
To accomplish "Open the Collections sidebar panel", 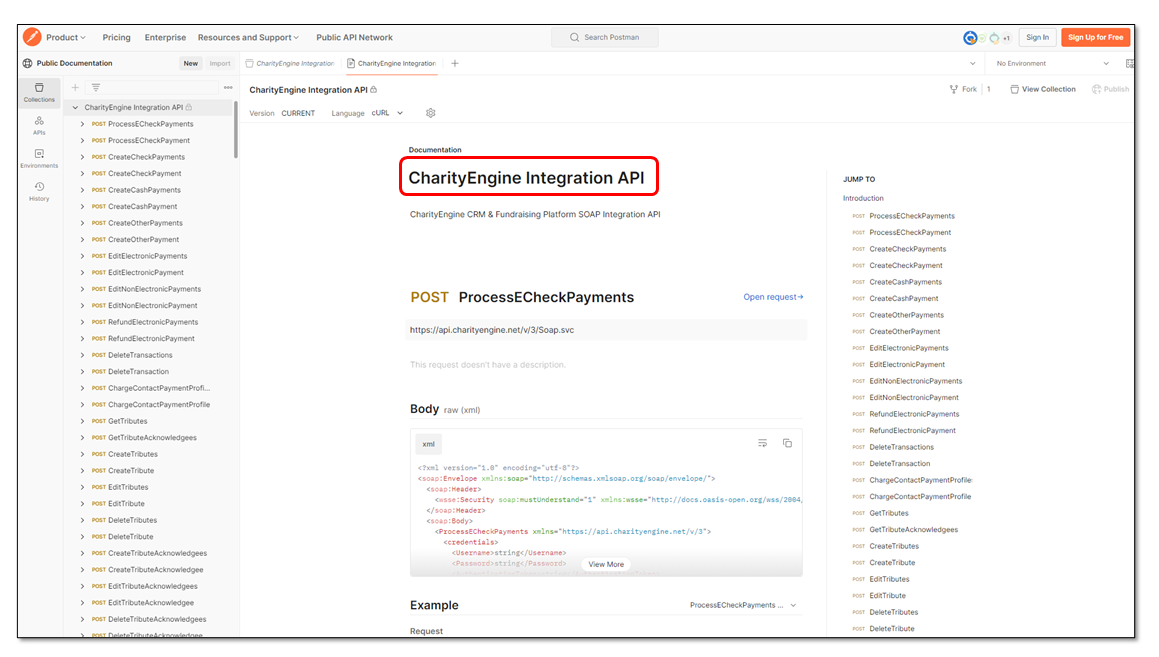I will (39, 94).
